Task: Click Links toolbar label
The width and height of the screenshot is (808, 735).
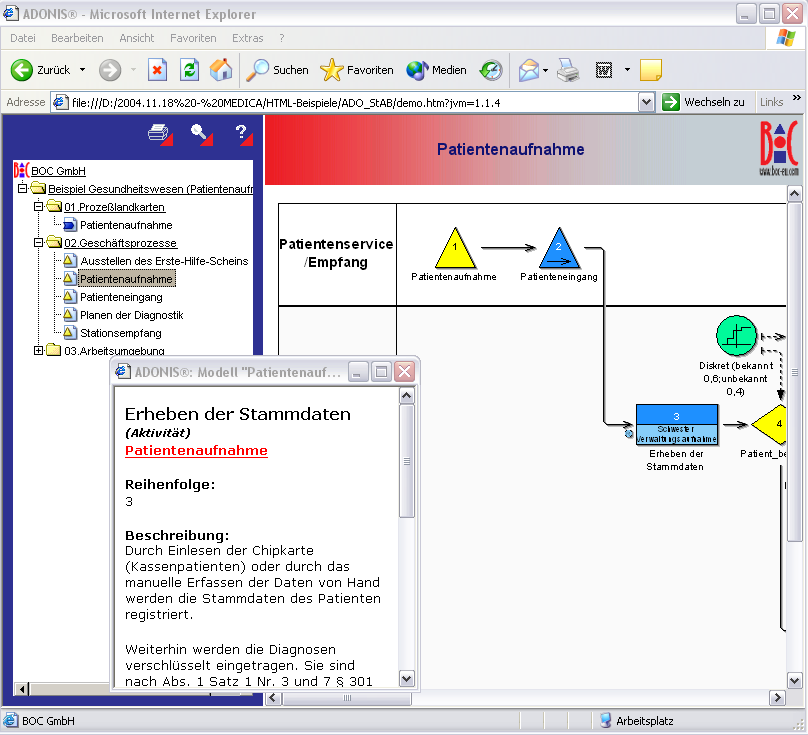Action: point(771,102)
